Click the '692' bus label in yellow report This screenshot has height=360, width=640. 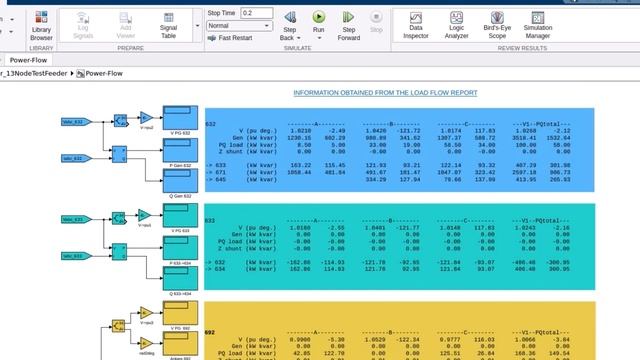coord(209,333)
